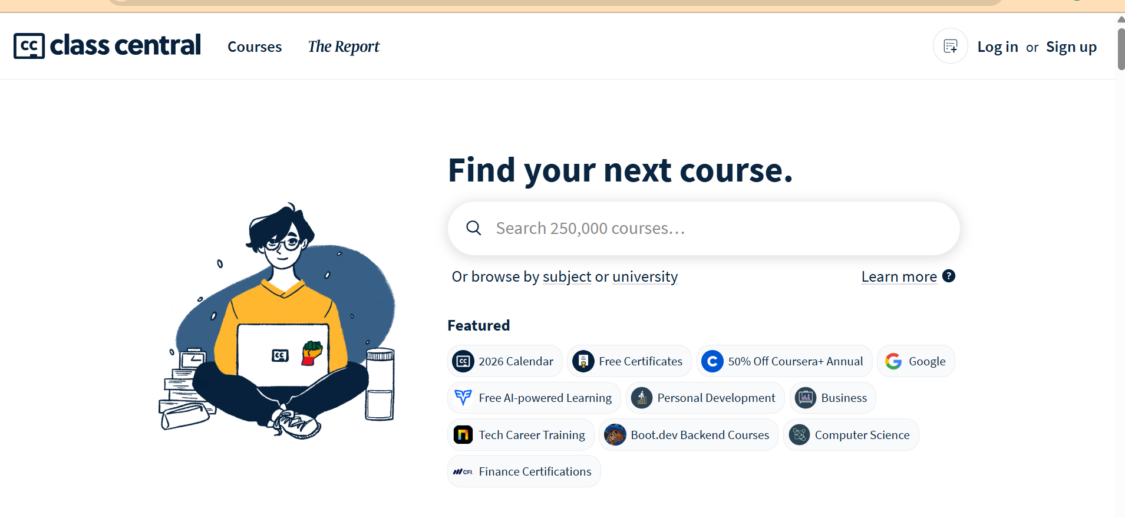Viewport: 1125px width, 518px height.
Task: Open Personal Development label
Action: click(716, 397)
